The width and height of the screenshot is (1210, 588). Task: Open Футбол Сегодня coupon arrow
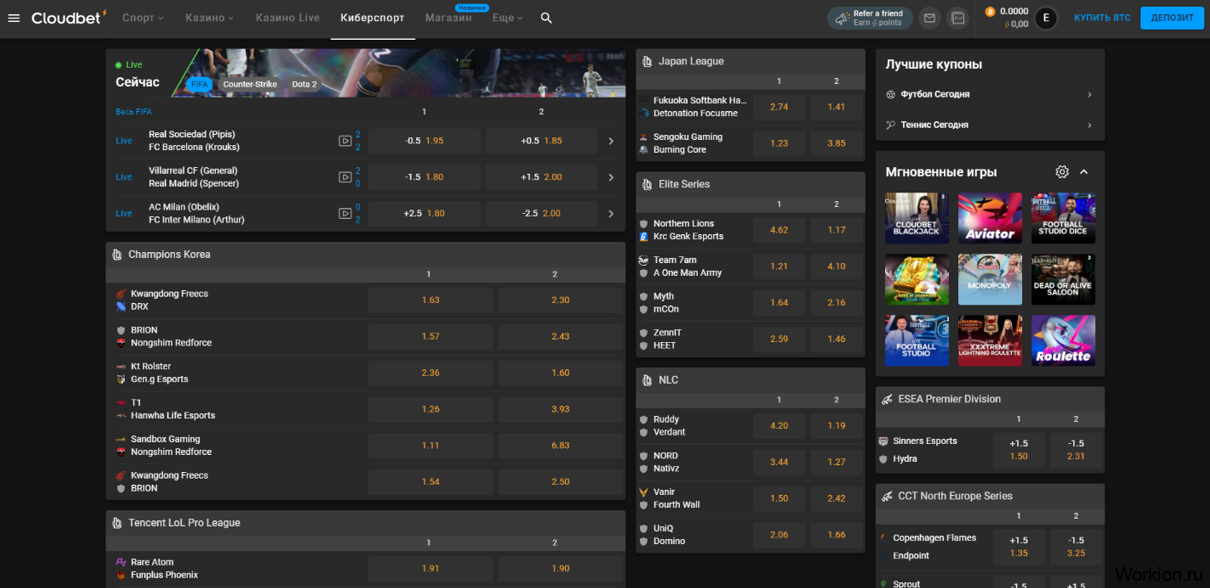(1089, 94)
